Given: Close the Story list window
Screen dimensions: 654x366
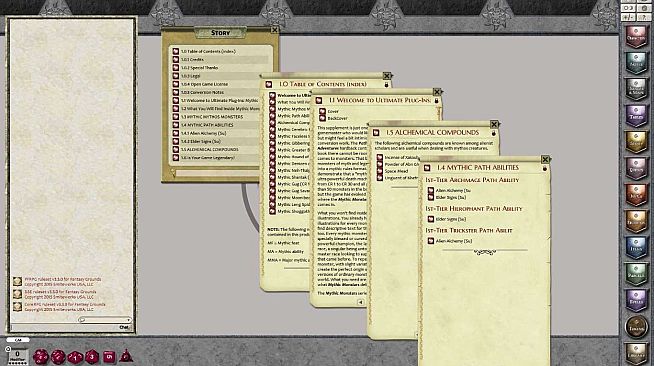Looking at the screenshot, I should pos(274,30).
